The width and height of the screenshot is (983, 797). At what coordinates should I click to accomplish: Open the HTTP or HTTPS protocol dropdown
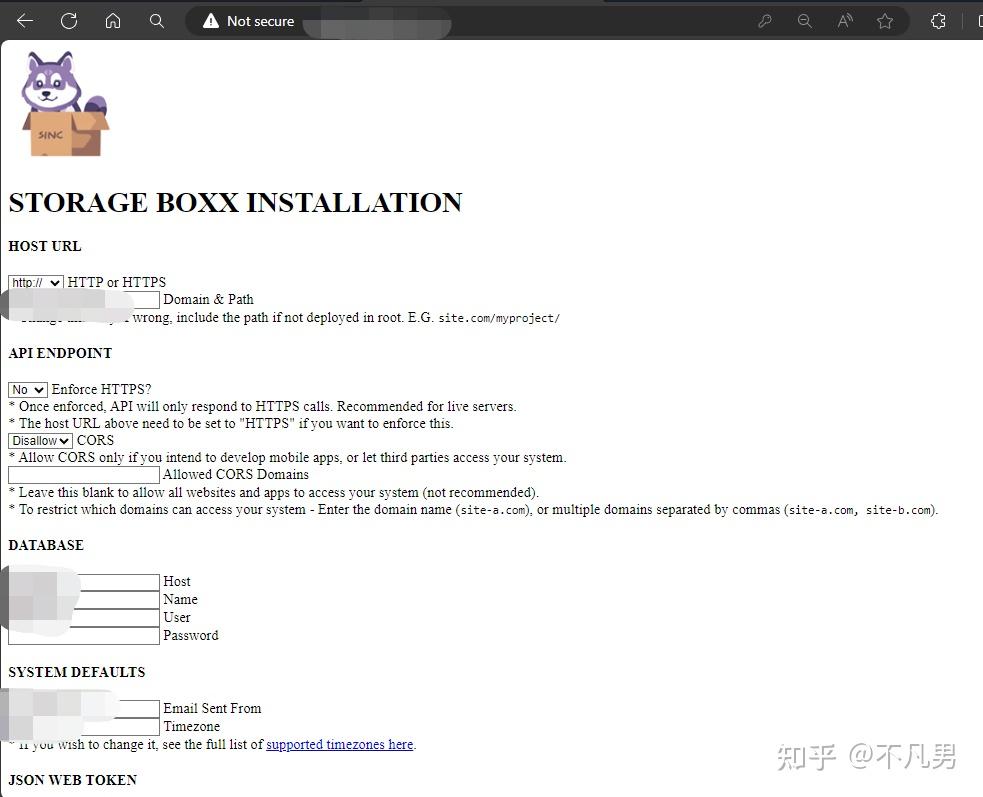point(35,282)
